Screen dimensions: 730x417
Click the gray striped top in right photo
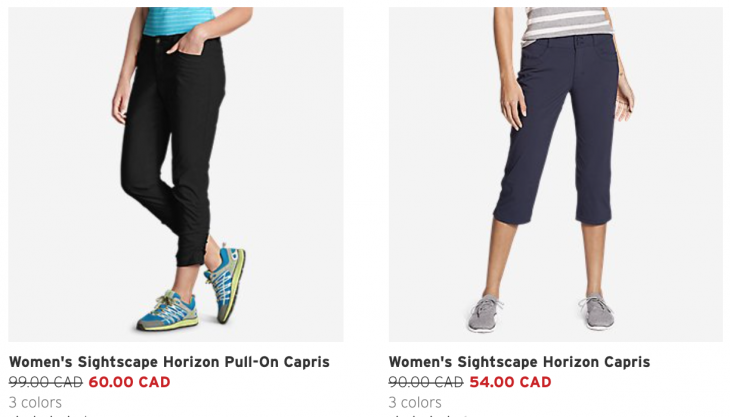[x=566, y=24]
